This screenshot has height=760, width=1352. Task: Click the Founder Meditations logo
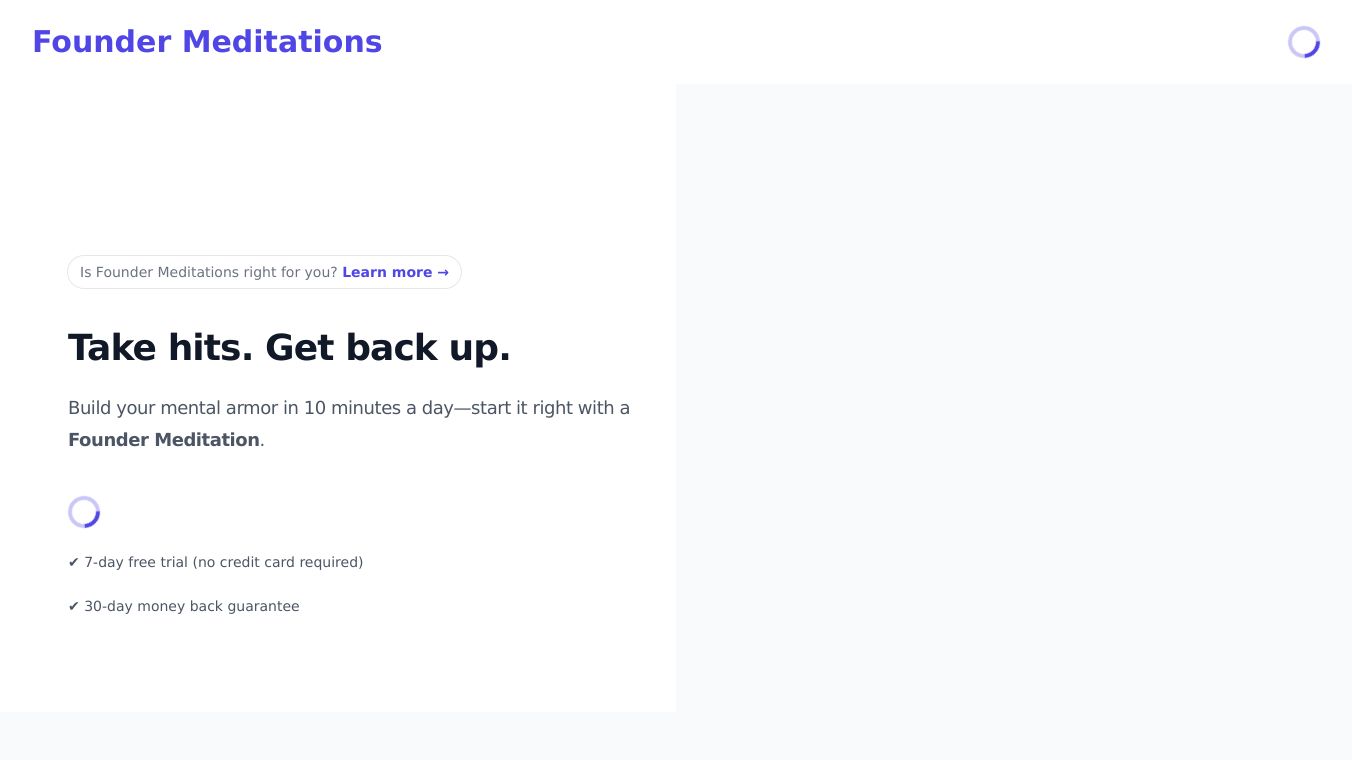pyautogui.click(x=206, y=42)
